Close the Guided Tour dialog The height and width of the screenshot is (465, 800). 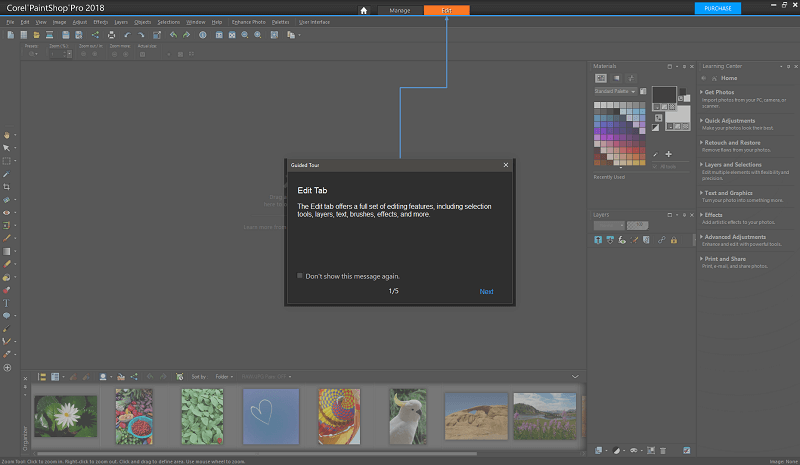point(506,165)
